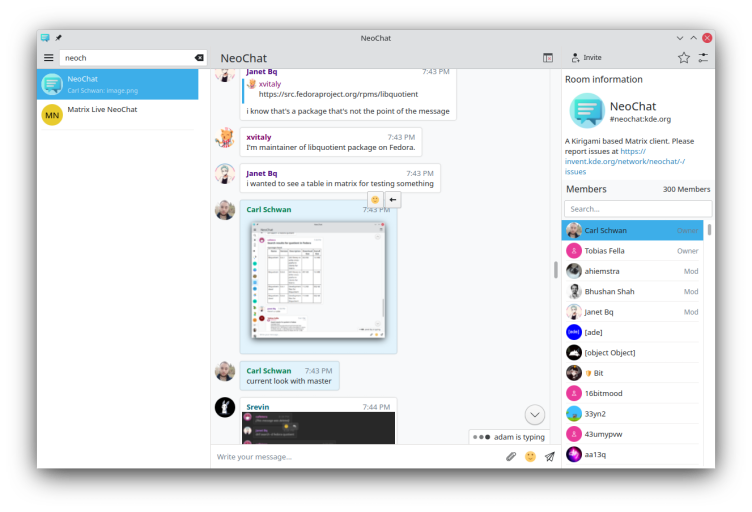
Task: Jump to latest message with down chevron
Action: [x=535, y=414]
